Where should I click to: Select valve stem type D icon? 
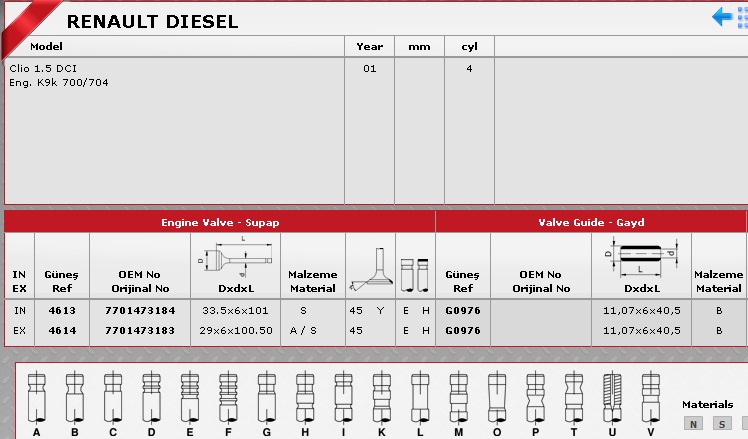coord(151,398)
